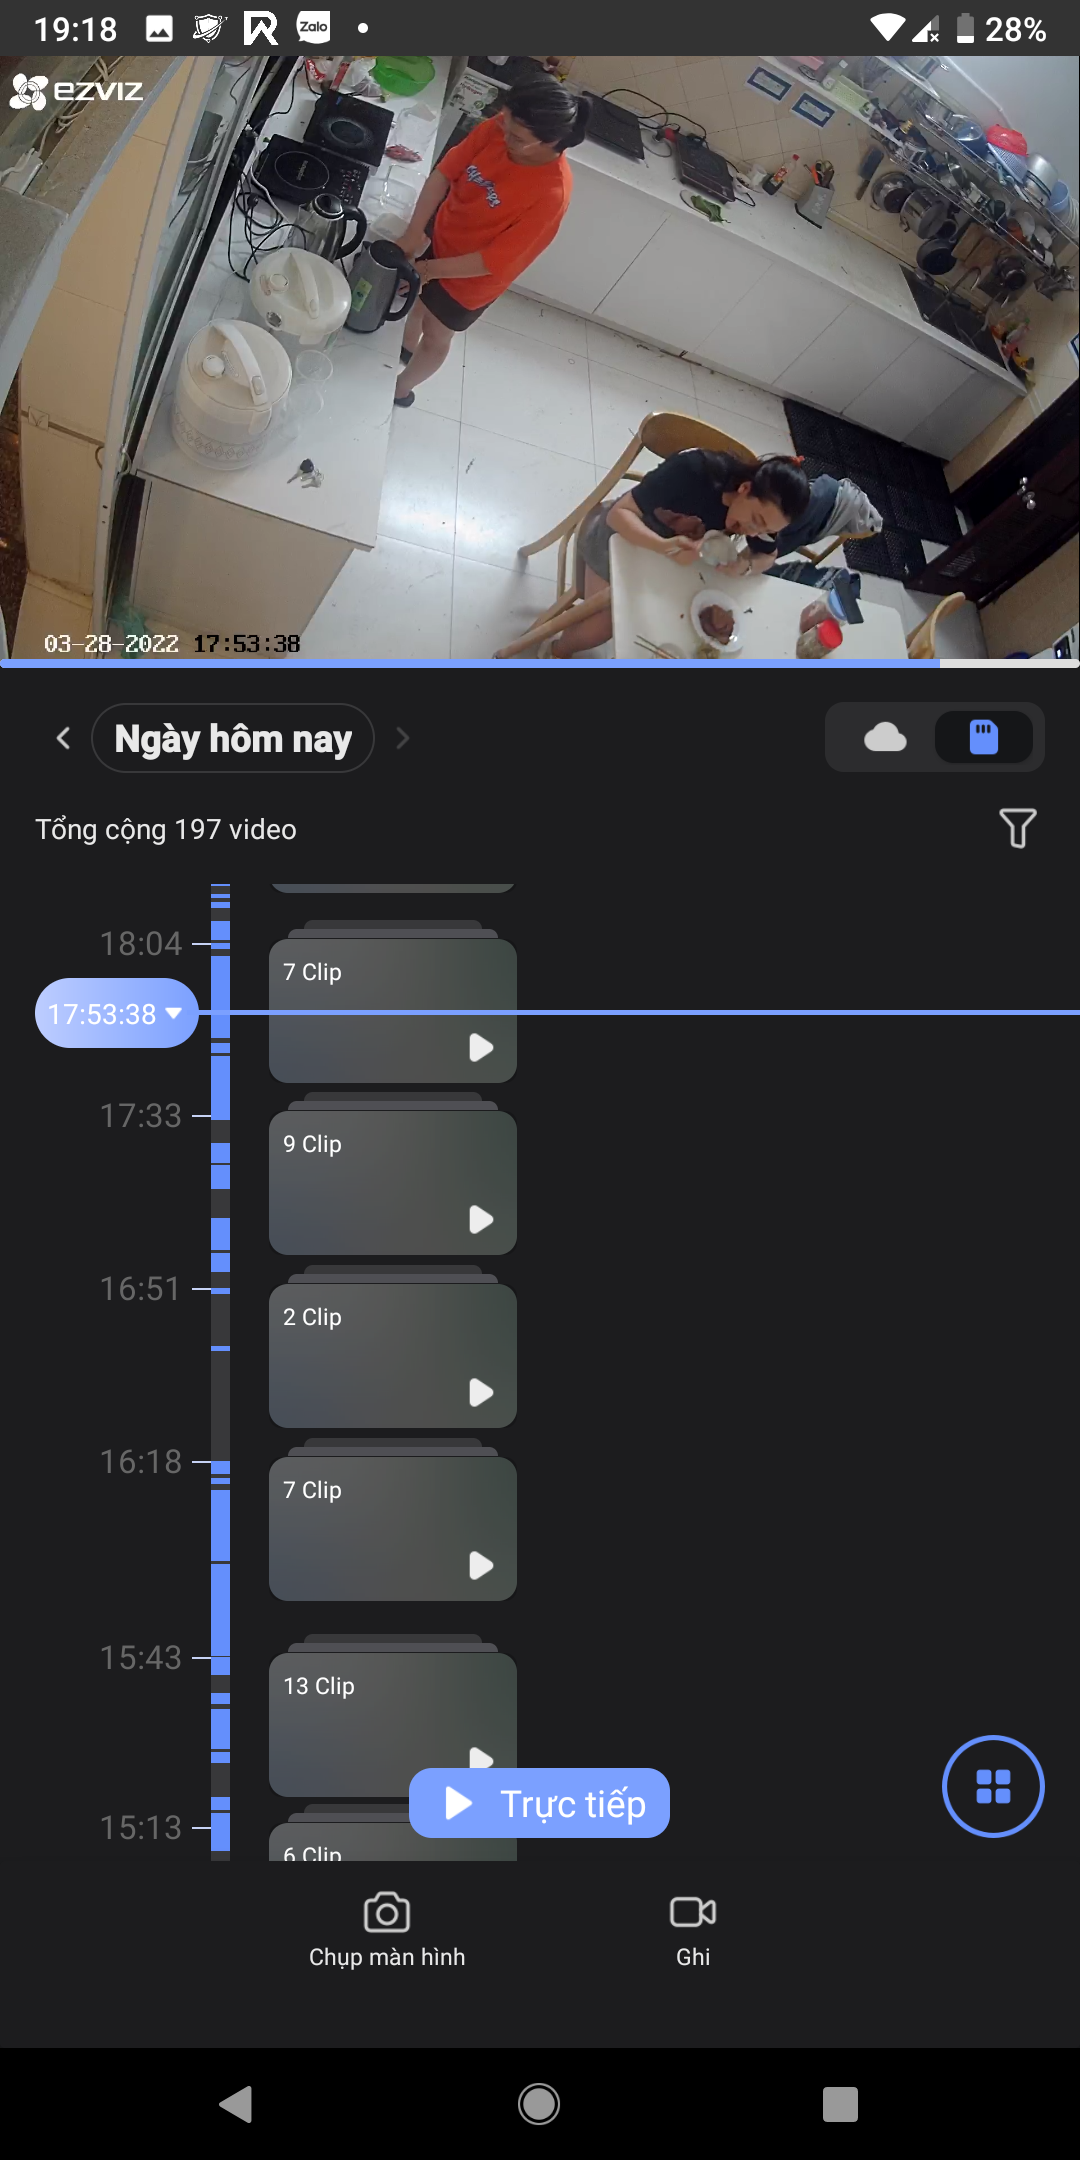Play the 2 Clip group
Screen dimensions: 1080x2160
(x=481, y=1392)
